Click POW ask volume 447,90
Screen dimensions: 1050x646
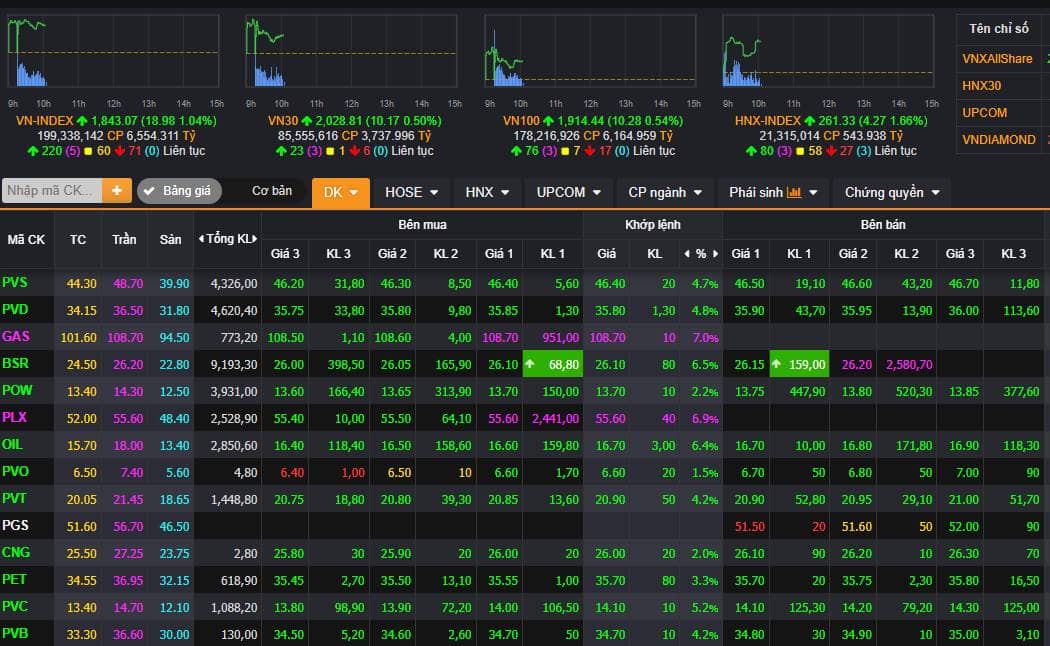pyautogui.click(x=807, y=392)
